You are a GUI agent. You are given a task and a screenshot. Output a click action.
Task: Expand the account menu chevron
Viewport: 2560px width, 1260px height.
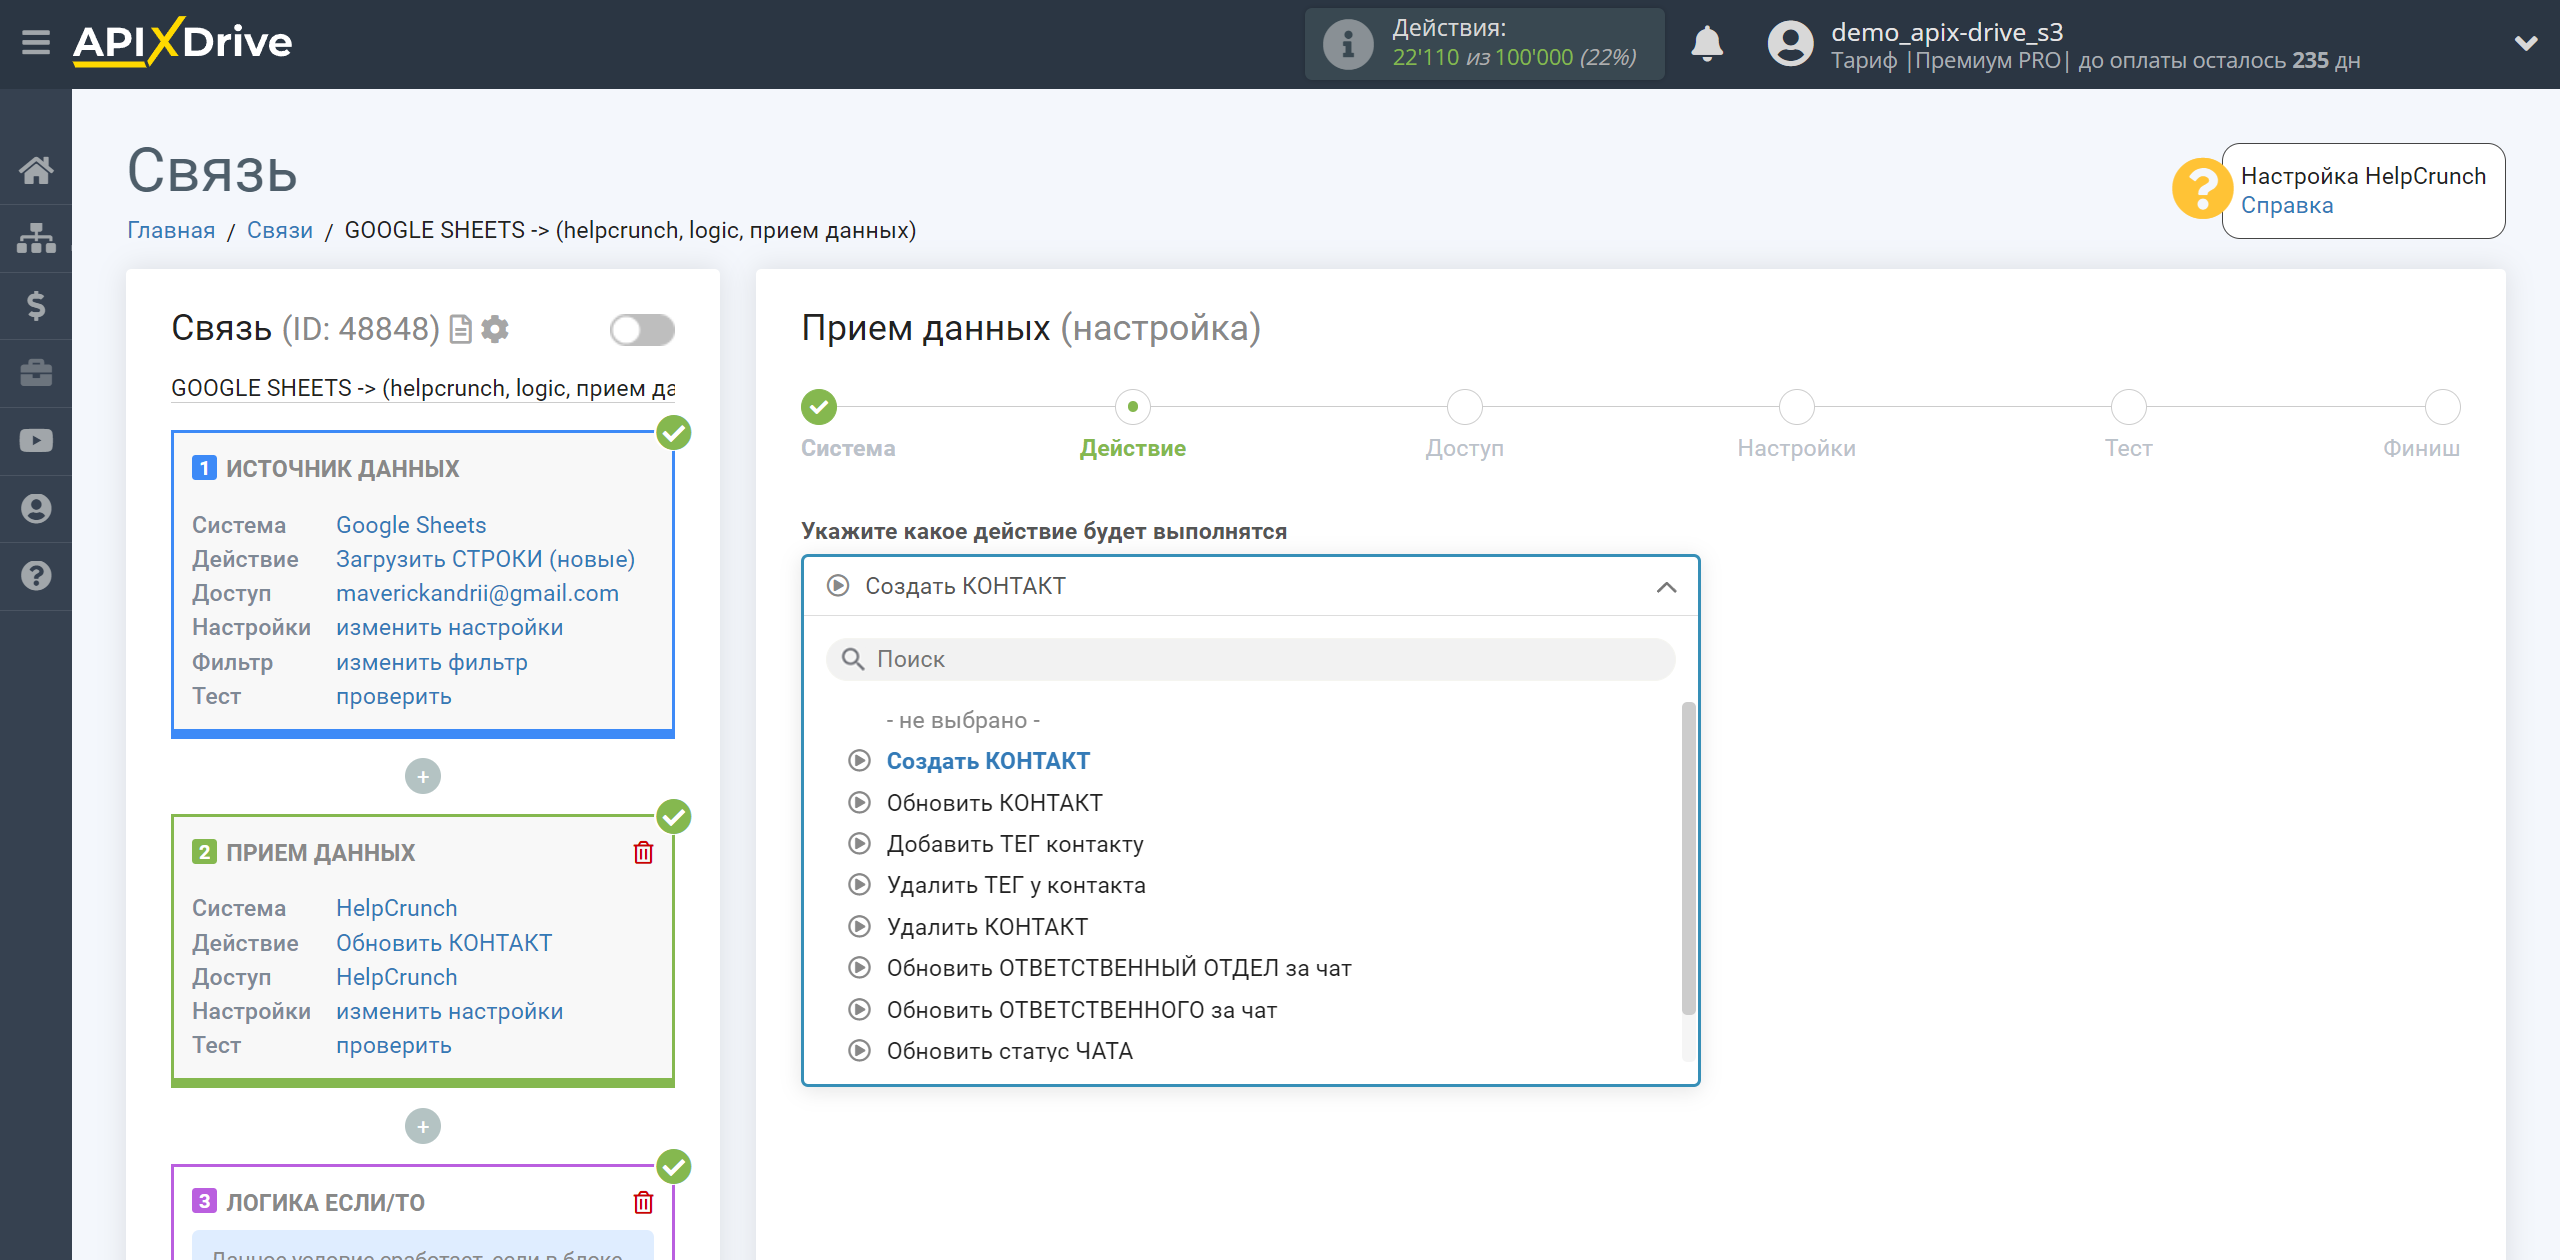point(2526,43)
